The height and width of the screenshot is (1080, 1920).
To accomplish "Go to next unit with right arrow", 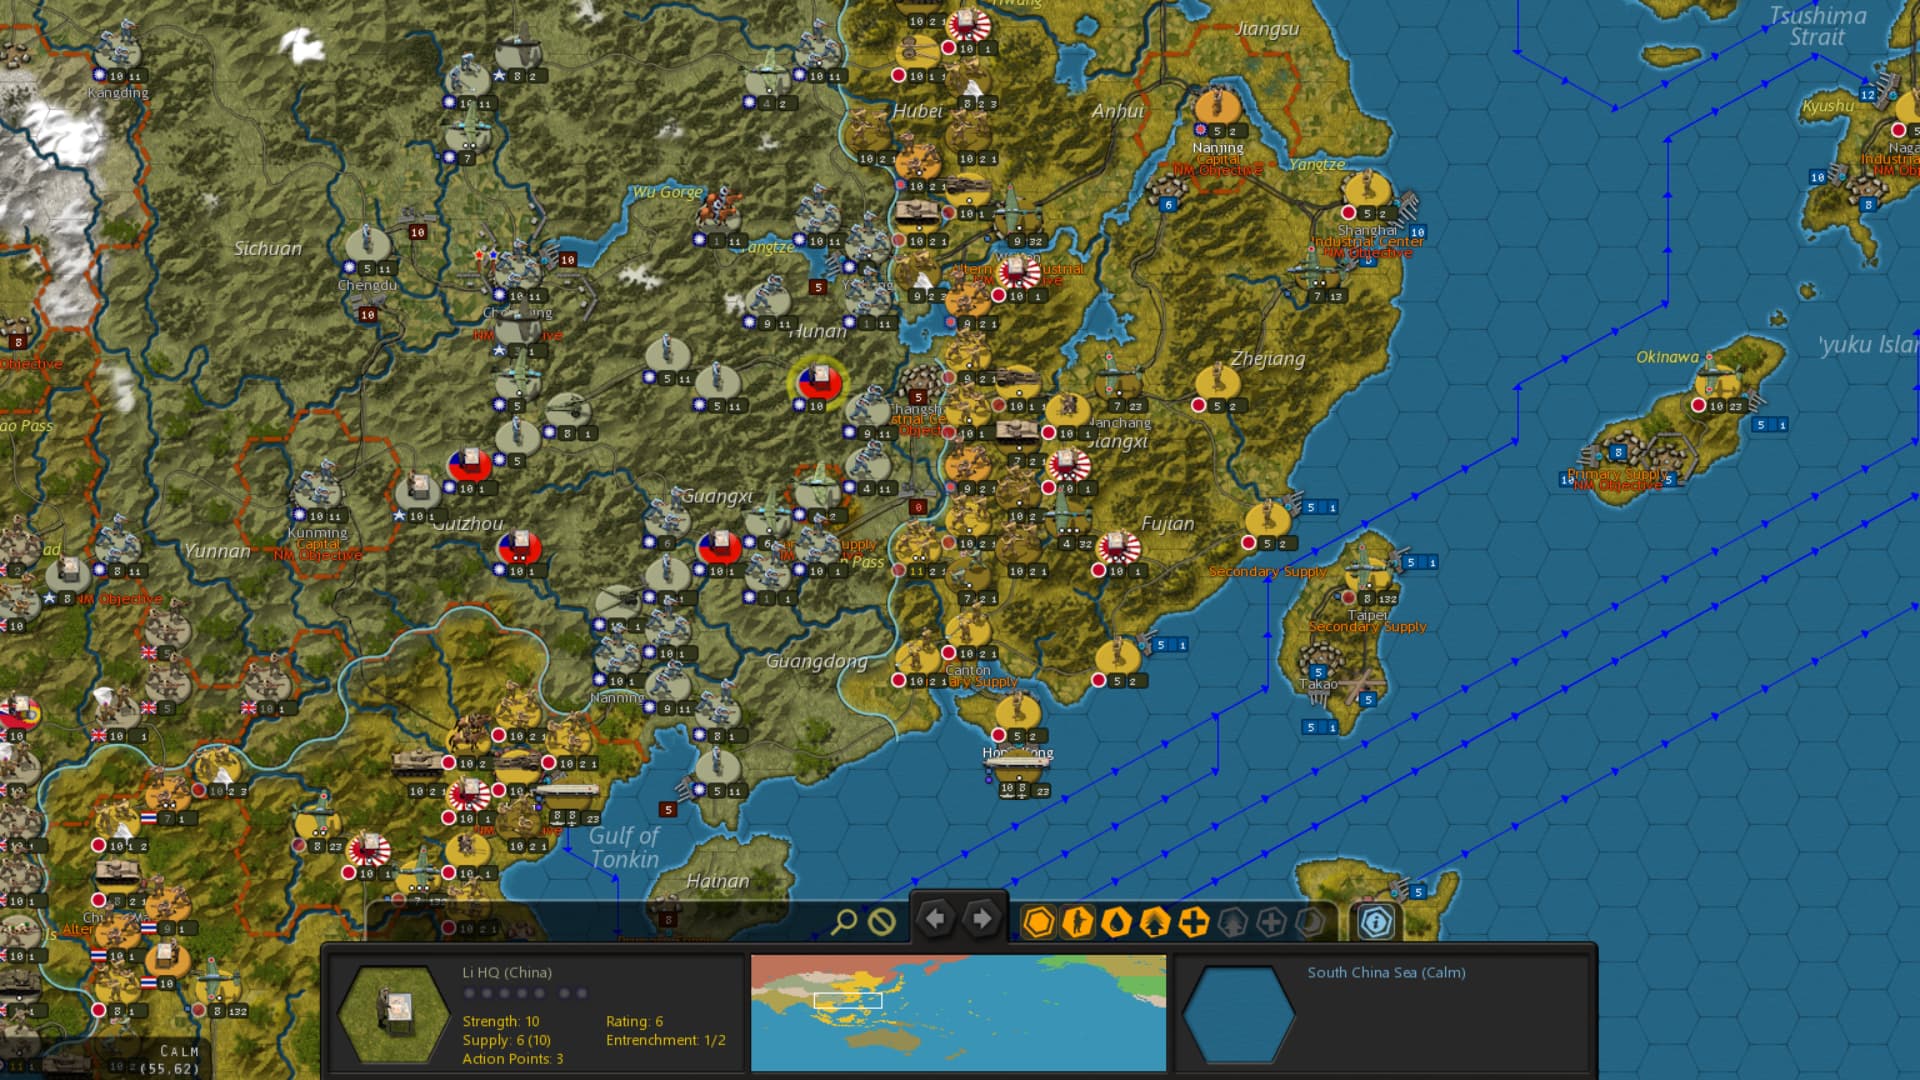I will tap(982, 919).
